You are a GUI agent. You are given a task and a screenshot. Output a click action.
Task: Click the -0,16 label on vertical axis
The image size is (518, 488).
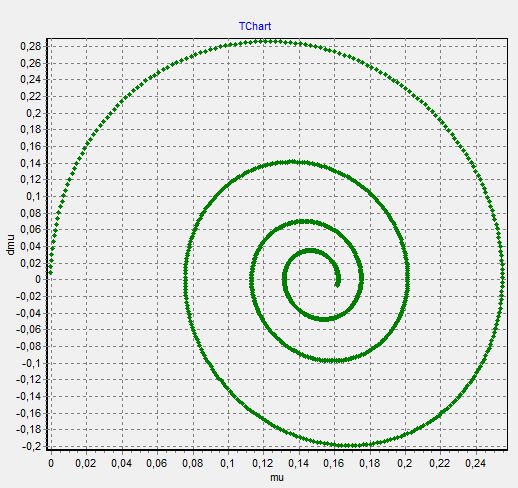[x=29, y=413]
